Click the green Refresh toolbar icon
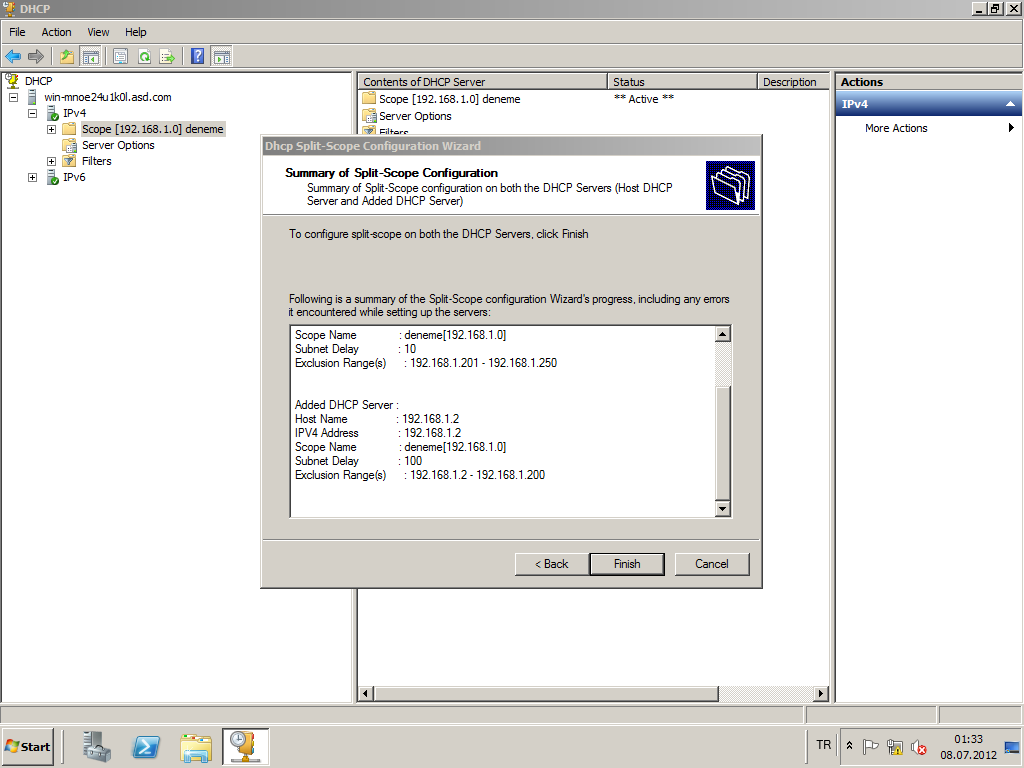Screen dimensions: 1024x768 (x=144, y=57)
